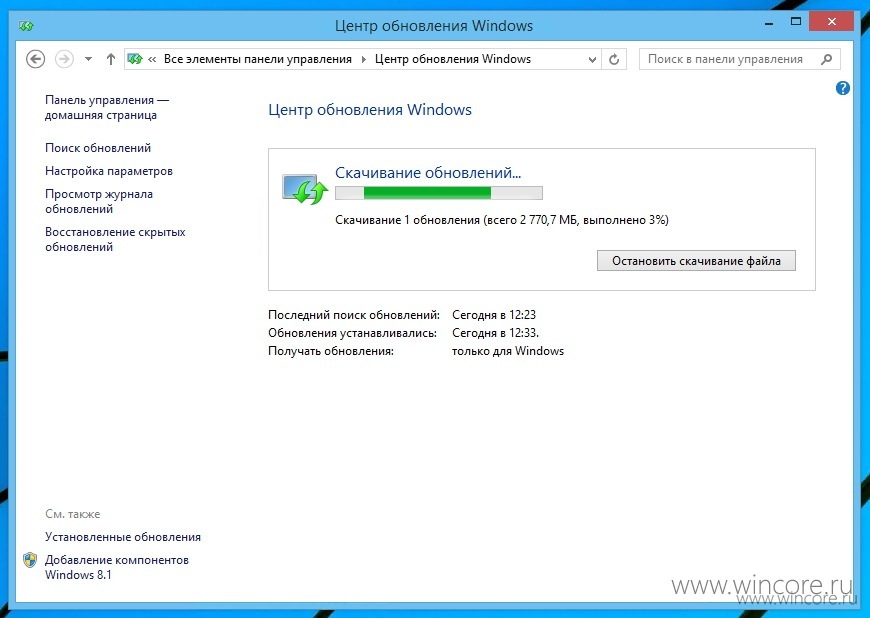
Task: Open 'Установленные обновления' link
Action: pyautogui.click(x=123, y=537)
